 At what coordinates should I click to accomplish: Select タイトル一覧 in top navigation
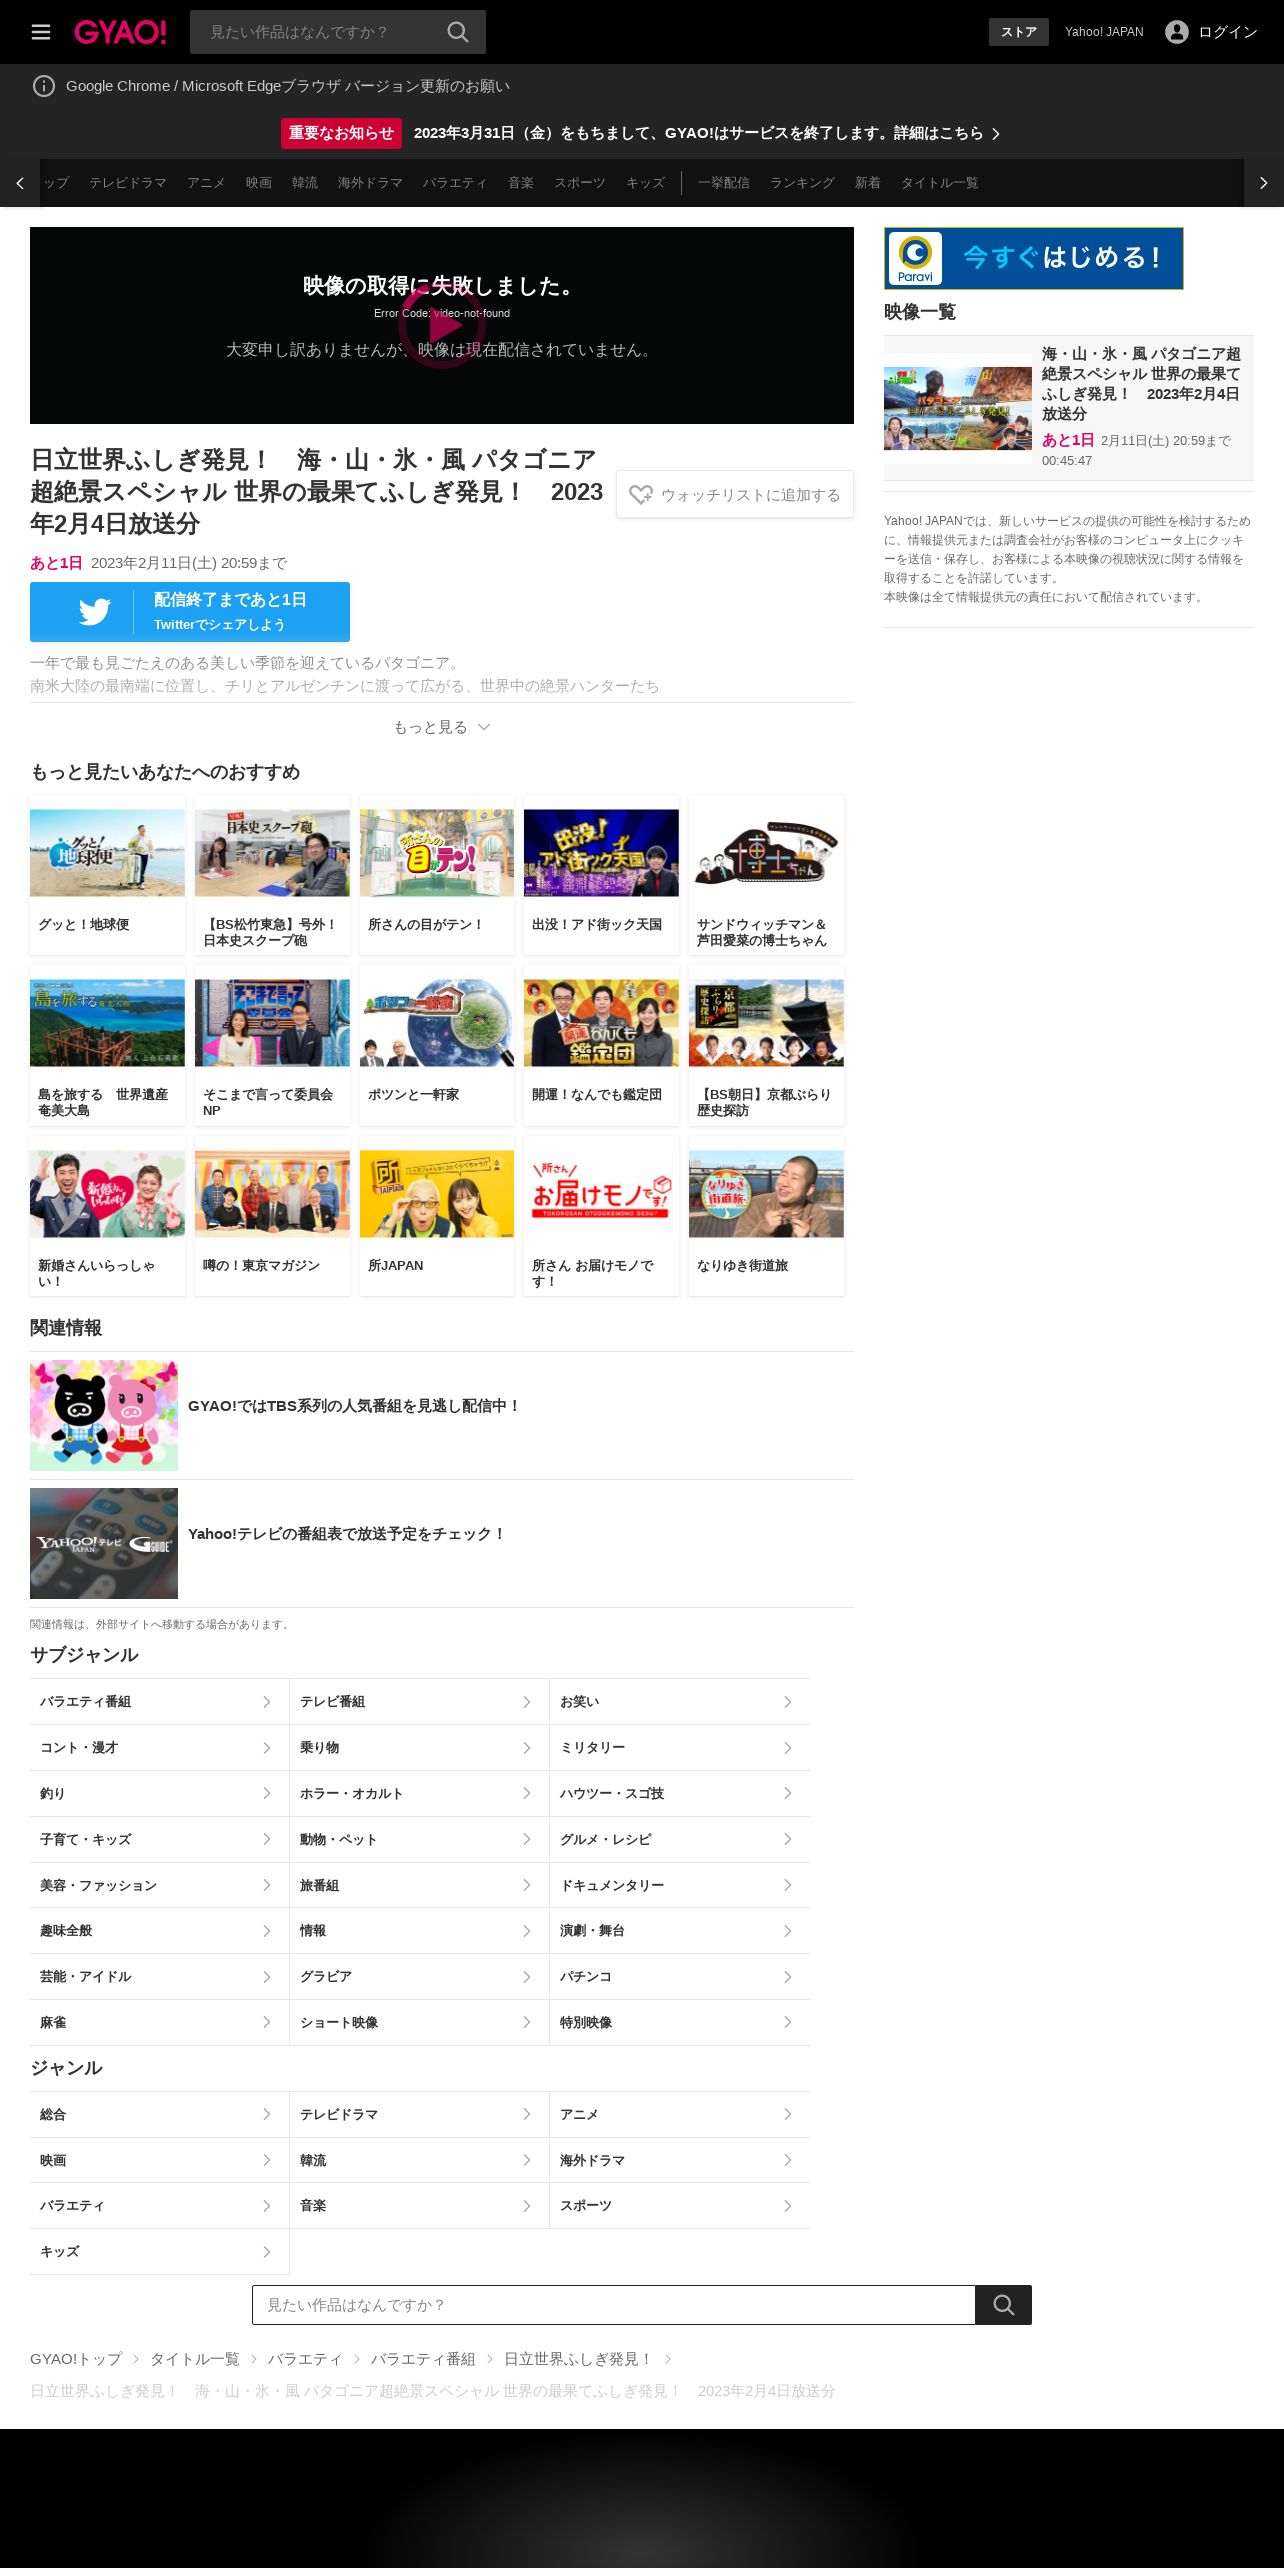(x=940, y=183)
